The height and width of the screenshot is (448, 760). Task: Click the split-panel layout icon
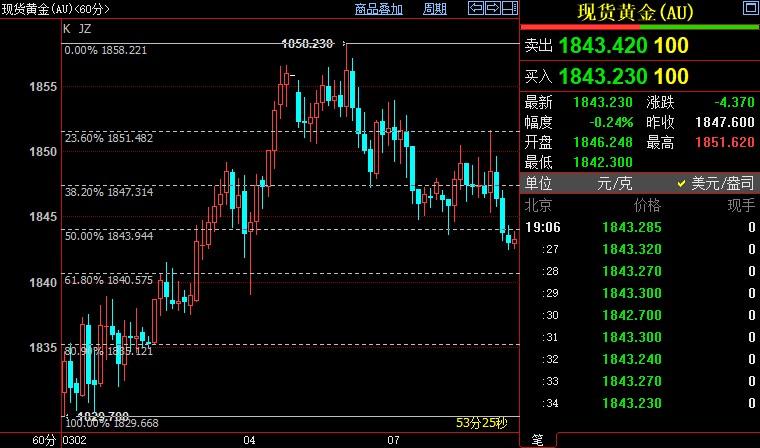[509, 8]
